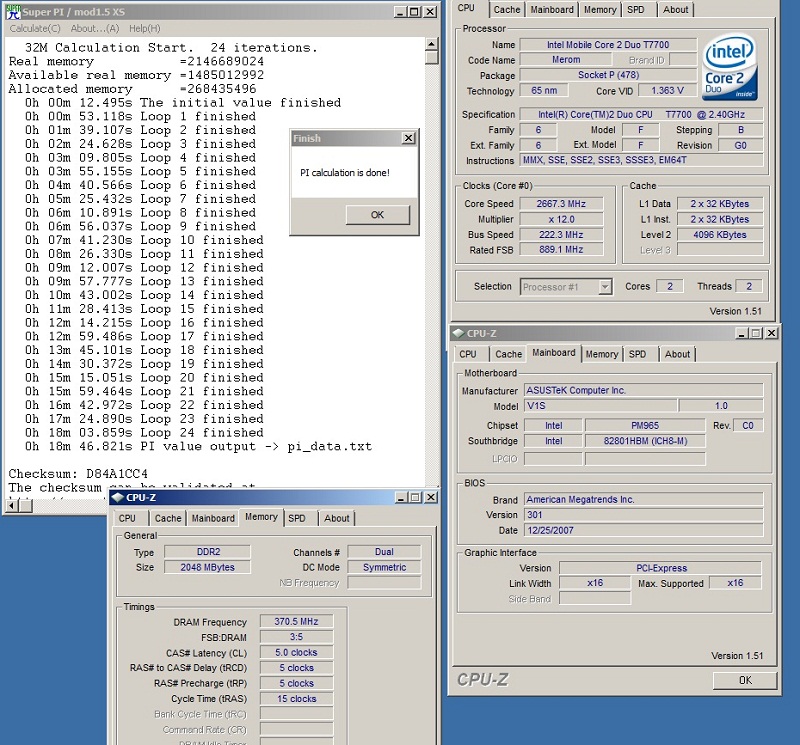Click the Package value Socket P (478)

point(608,75)
